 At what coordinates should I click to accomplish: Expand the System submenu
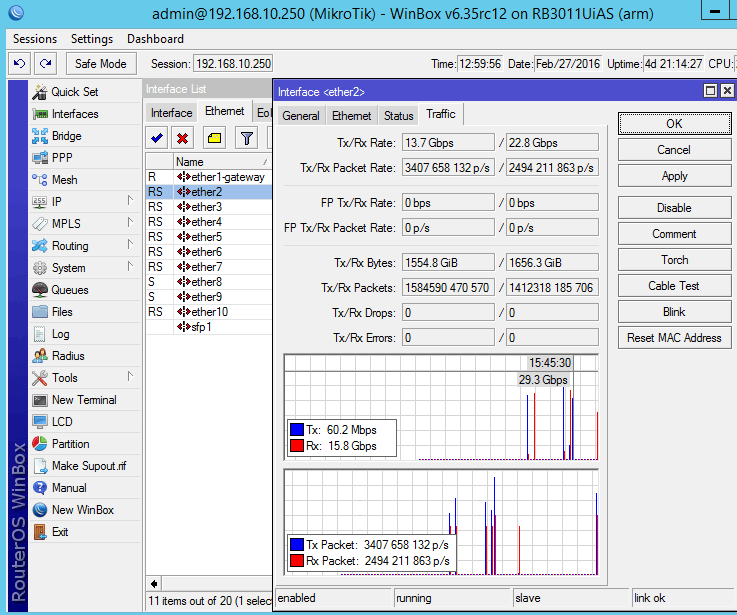(130, 267)
